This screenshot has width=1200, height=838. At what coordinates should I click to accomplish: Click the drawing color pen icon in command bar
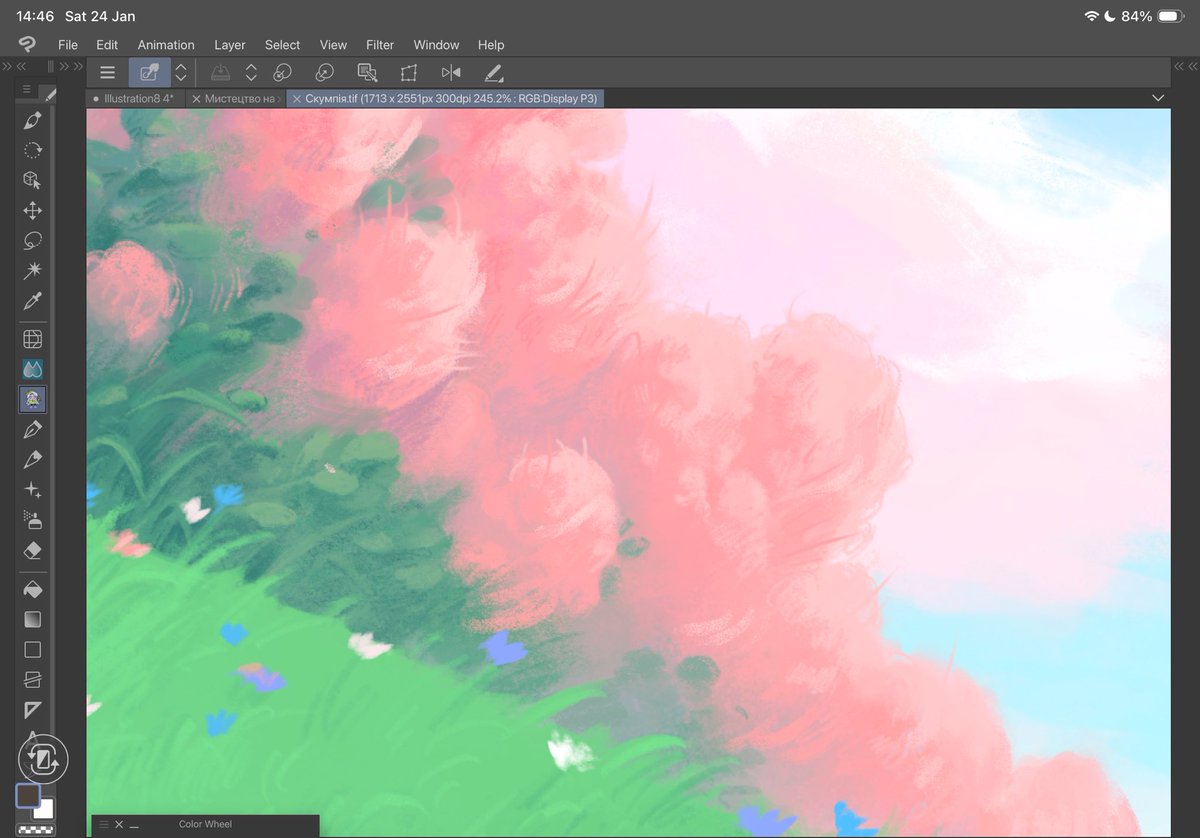[493, 73]
